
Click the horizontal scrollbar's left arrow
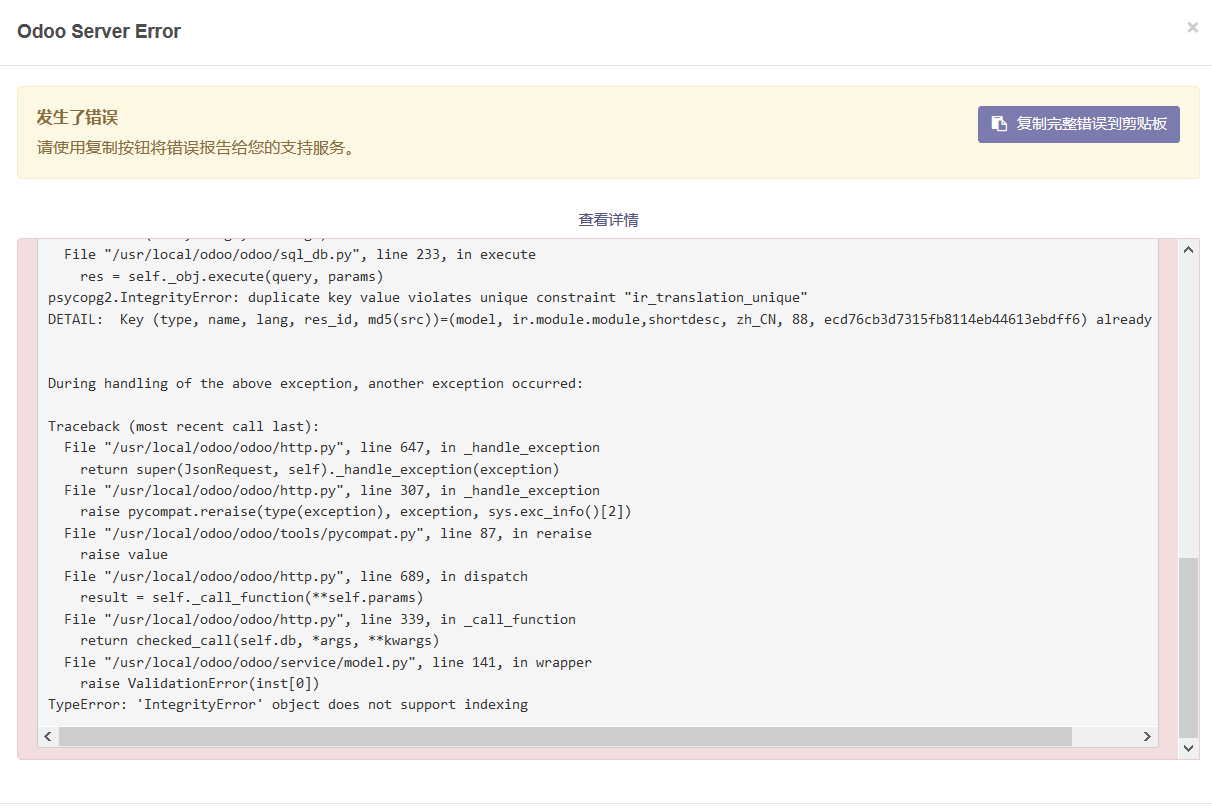tap(47, 735)
